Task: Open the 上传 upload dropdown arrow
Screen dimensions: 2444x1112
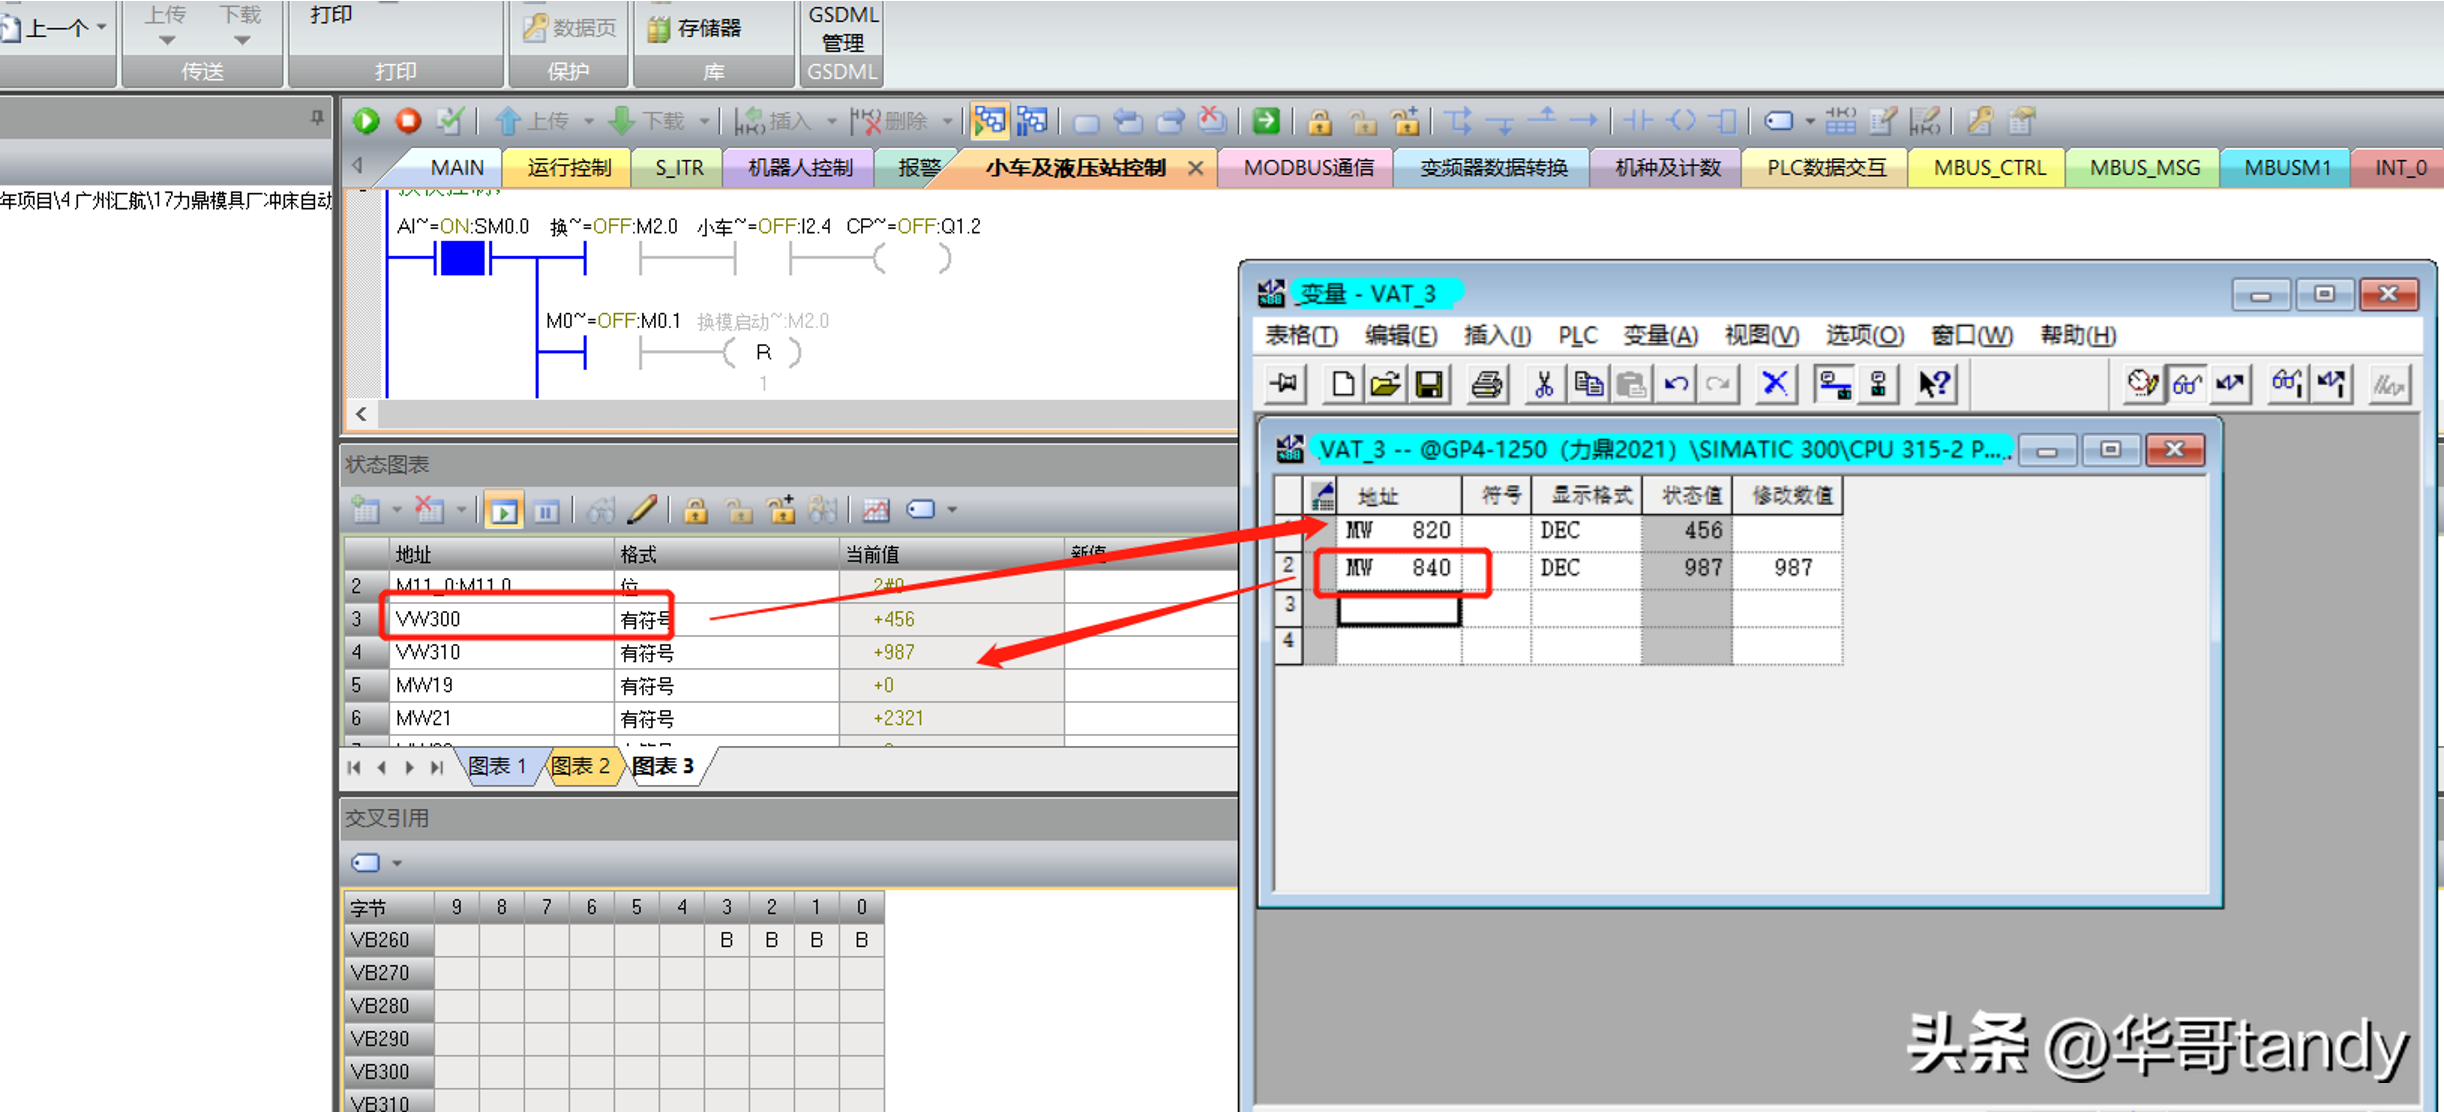Action: coord(589,122)
